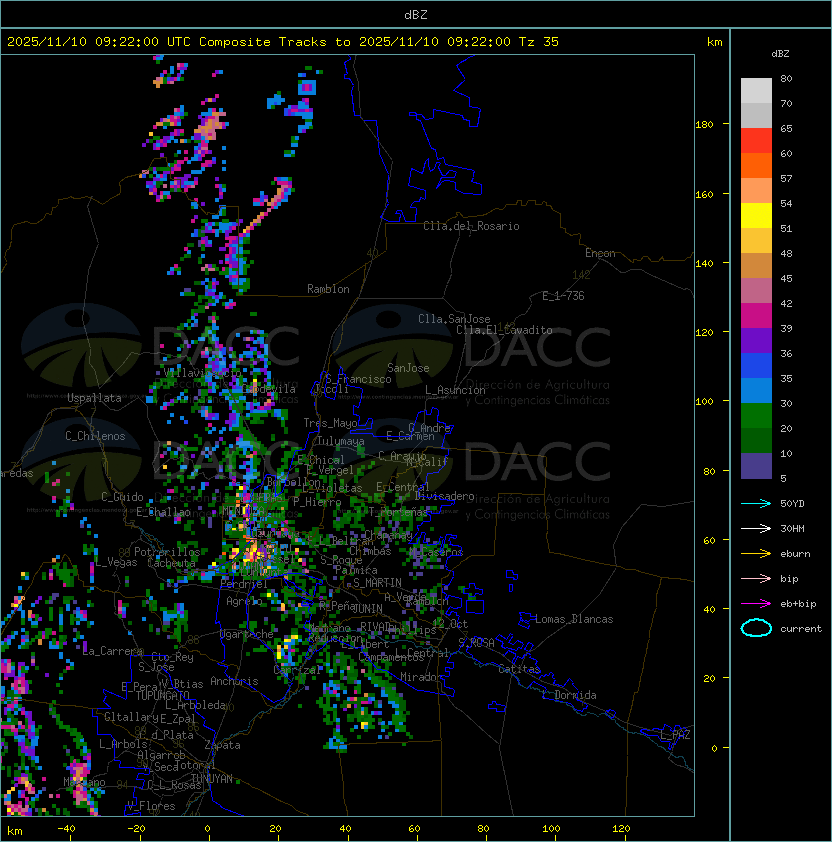
Task: Select the red swatch on dBZ scale
Action: click(x=756, y=141)
